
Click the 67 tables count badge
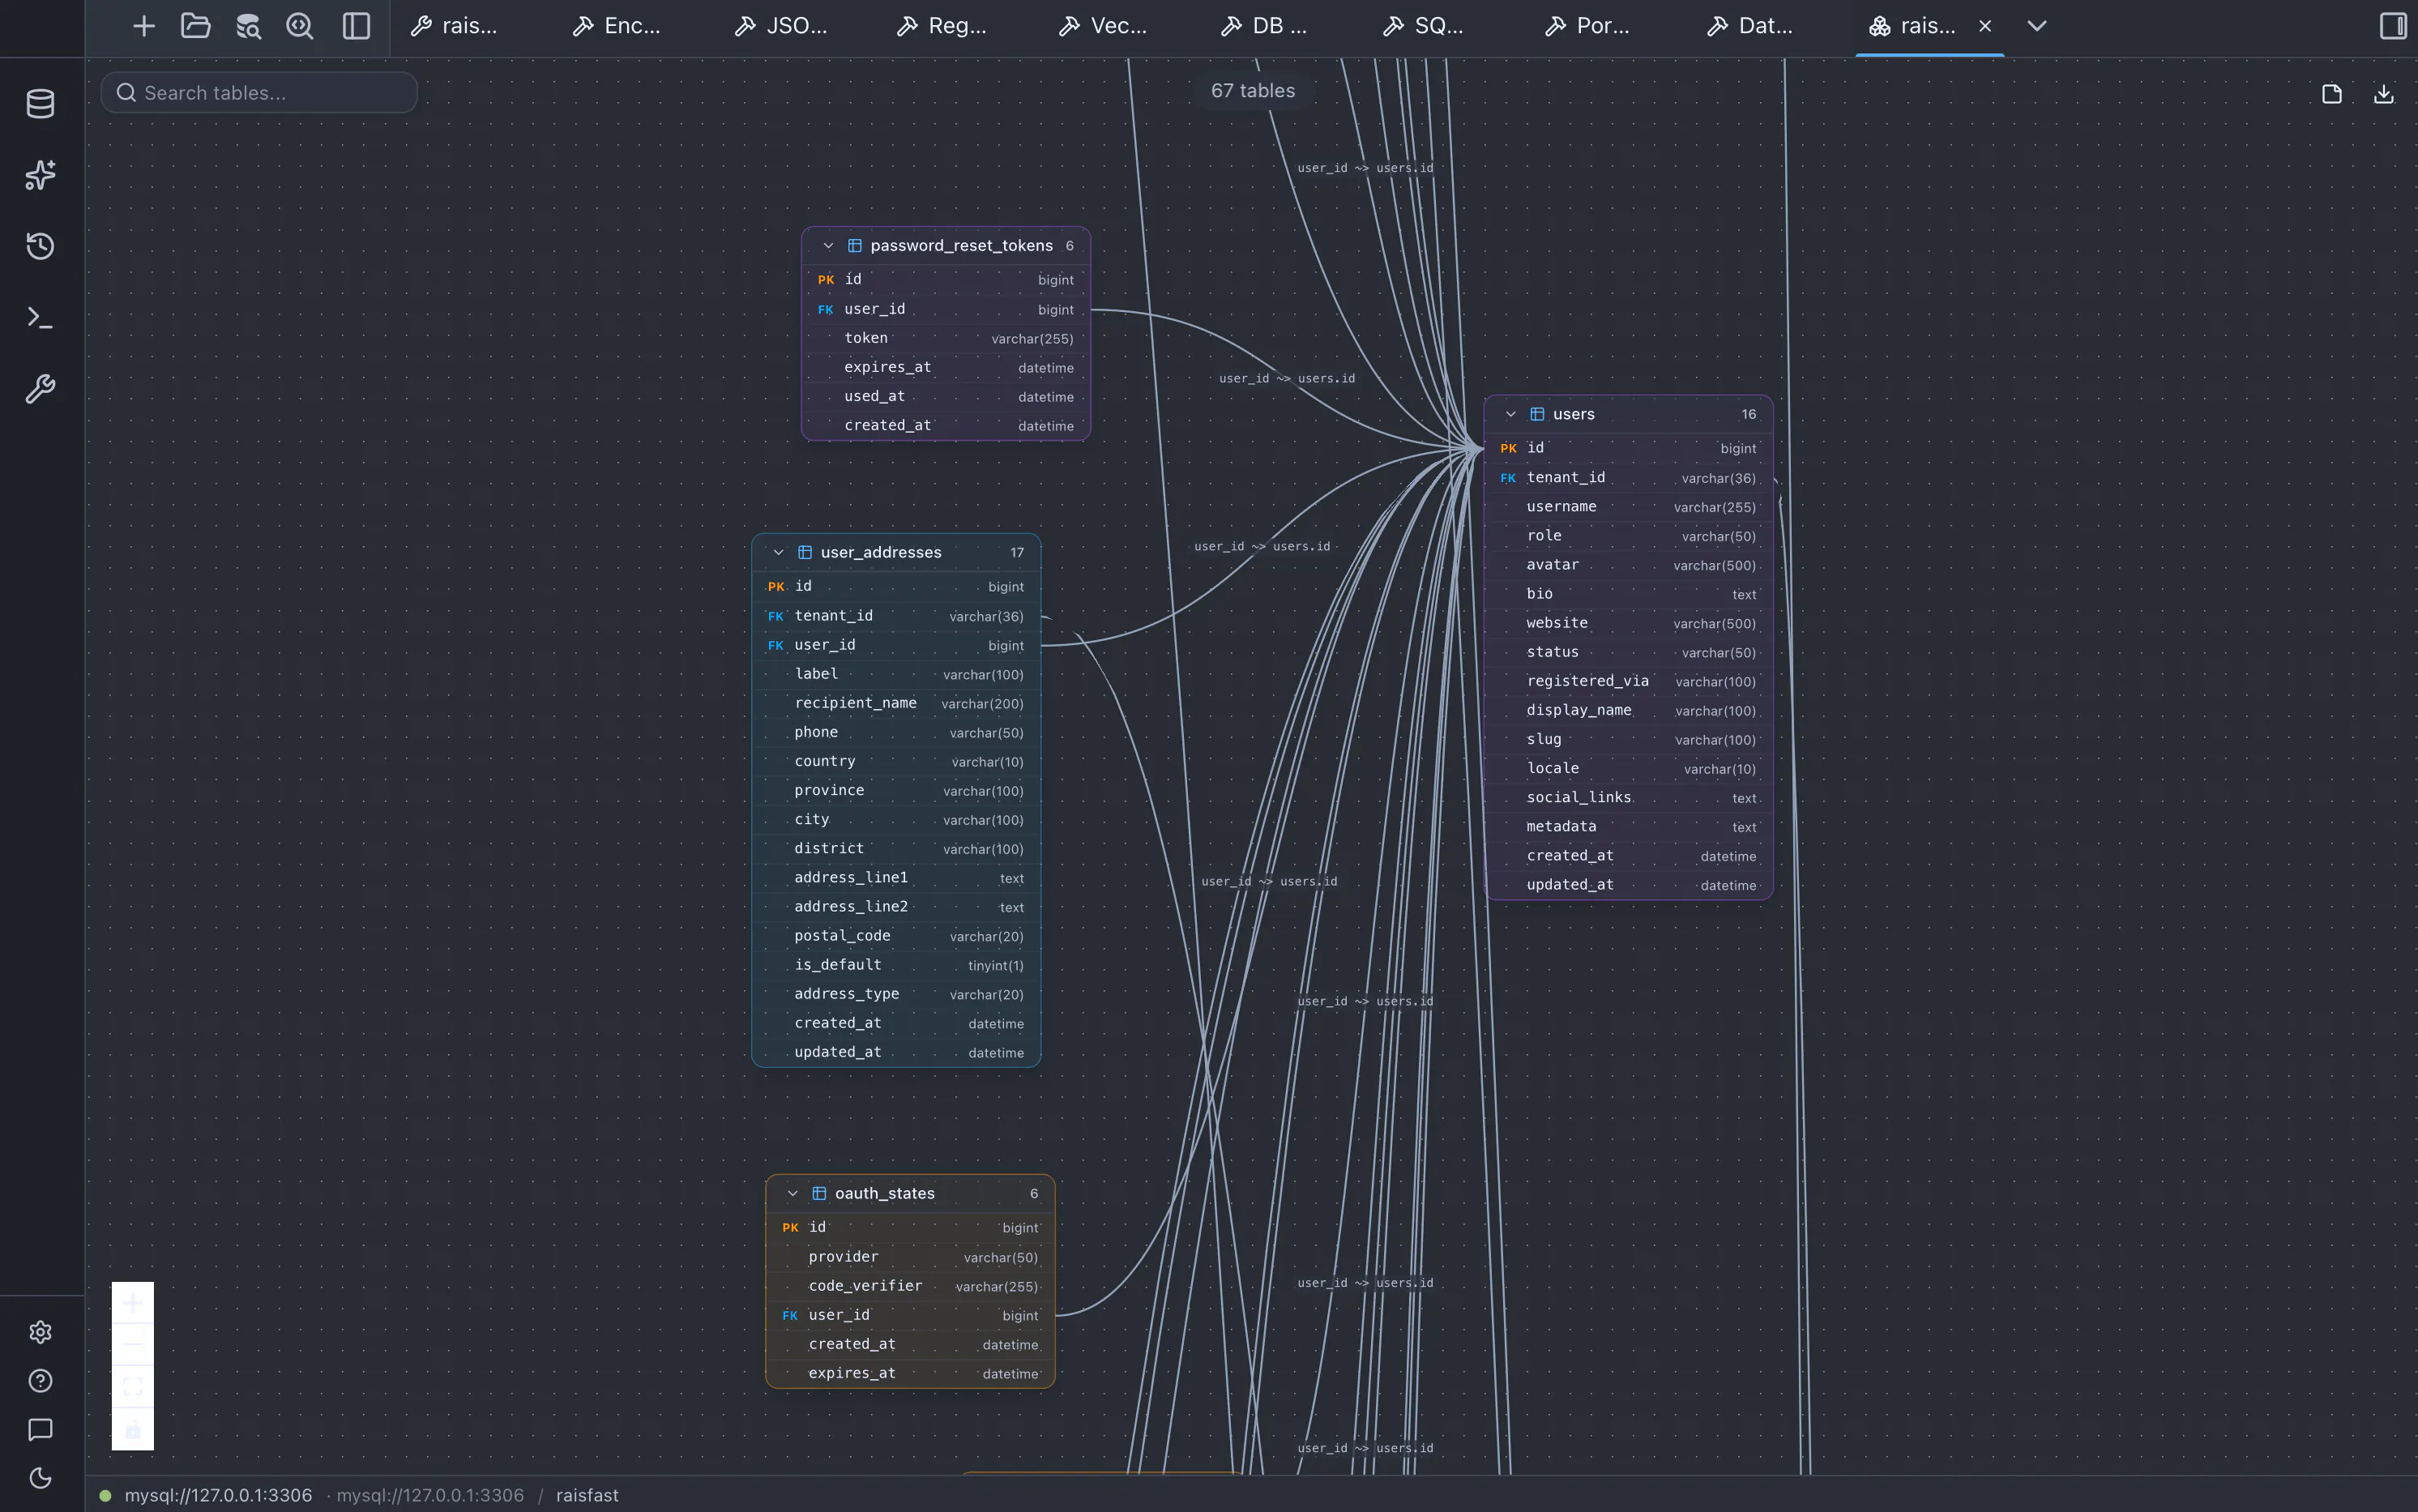(x=1253, y=91)
